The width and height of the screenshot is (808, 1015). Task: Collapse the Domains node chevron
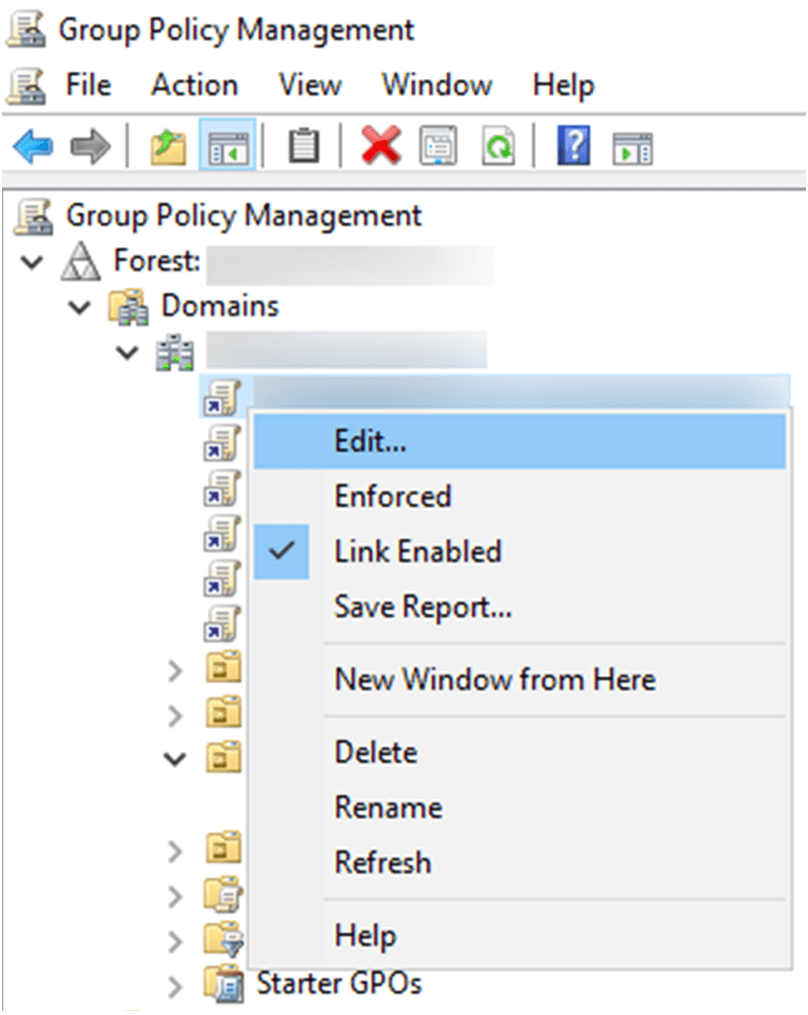79,307
